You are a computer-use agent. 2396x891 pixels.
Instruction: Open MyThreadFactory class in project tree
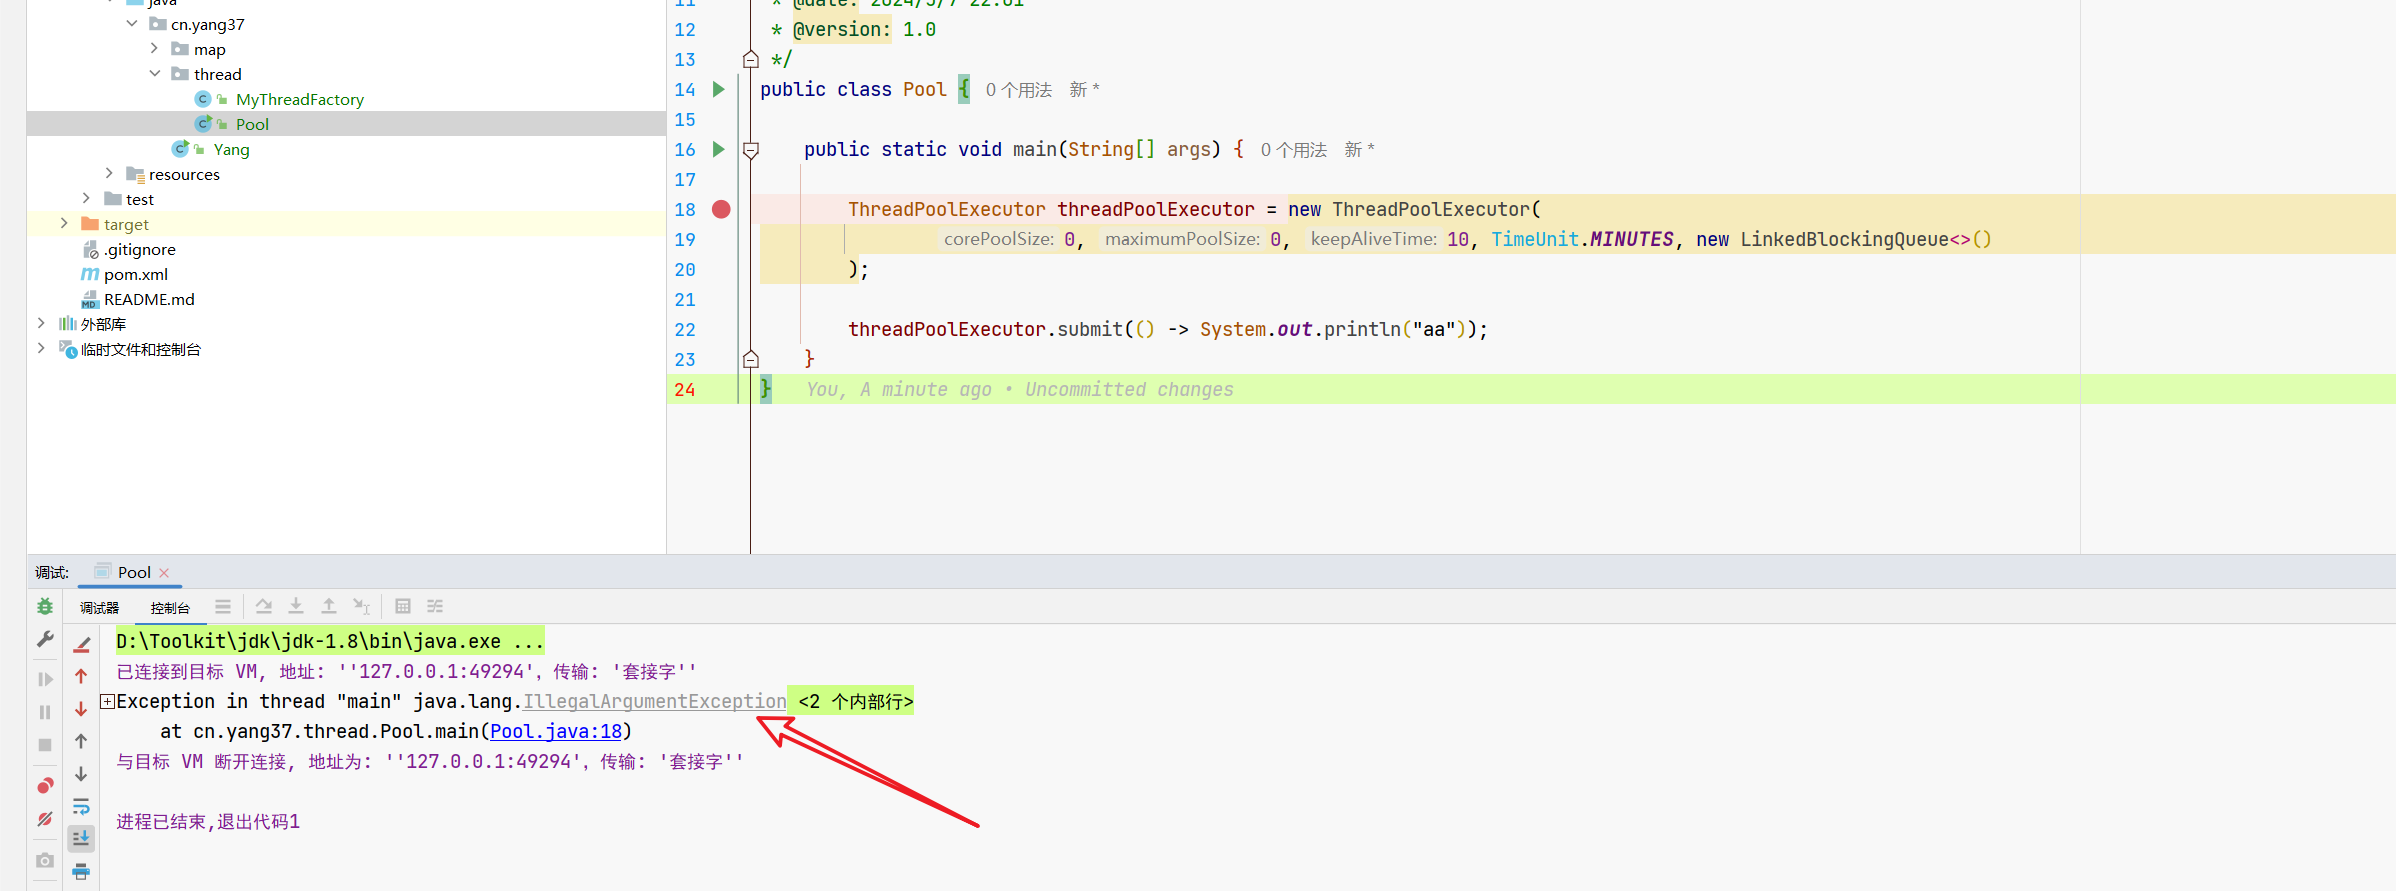[299, 99]
